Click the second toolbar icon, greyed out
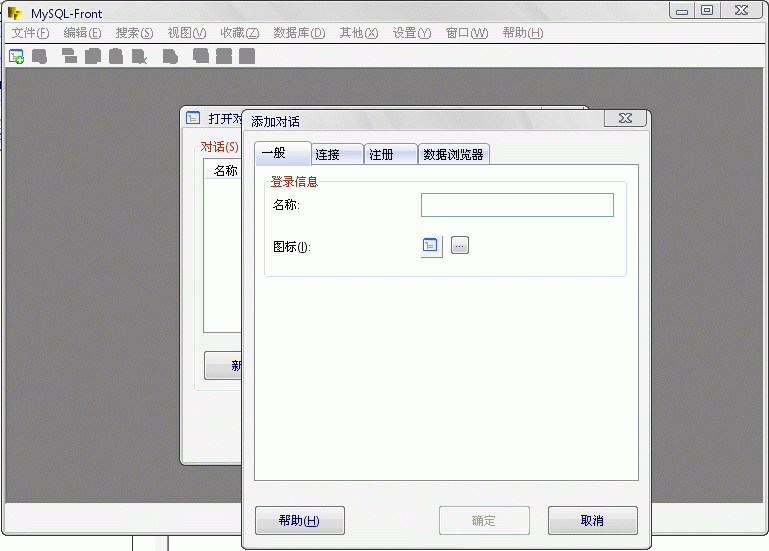Image resolution: width=769 pixels, height=551 pixels. (x=39, y=56)
